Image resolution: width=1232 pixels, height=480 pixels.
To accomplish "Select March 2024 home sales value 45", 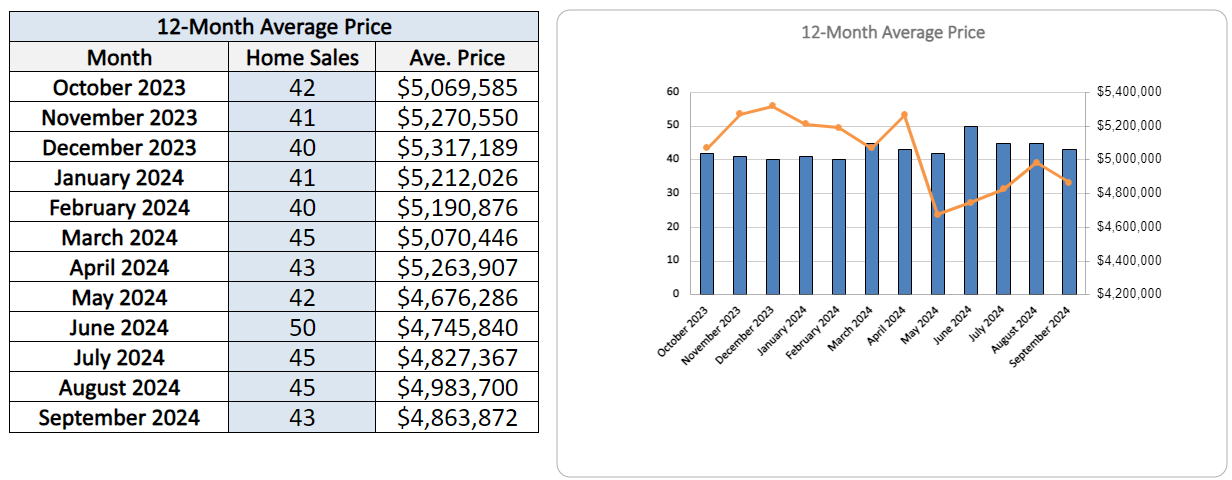I will pyautogui.click(x=302, y=237).
